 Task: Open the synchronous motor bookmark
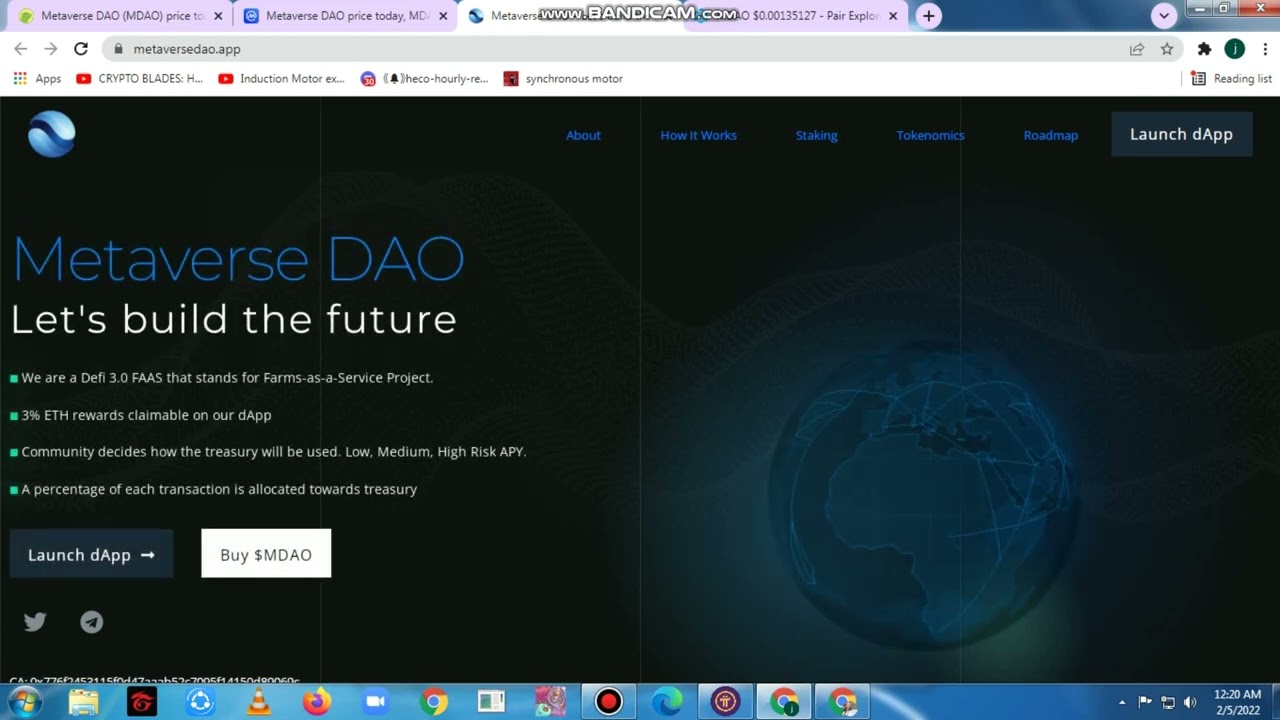[563, 78]
